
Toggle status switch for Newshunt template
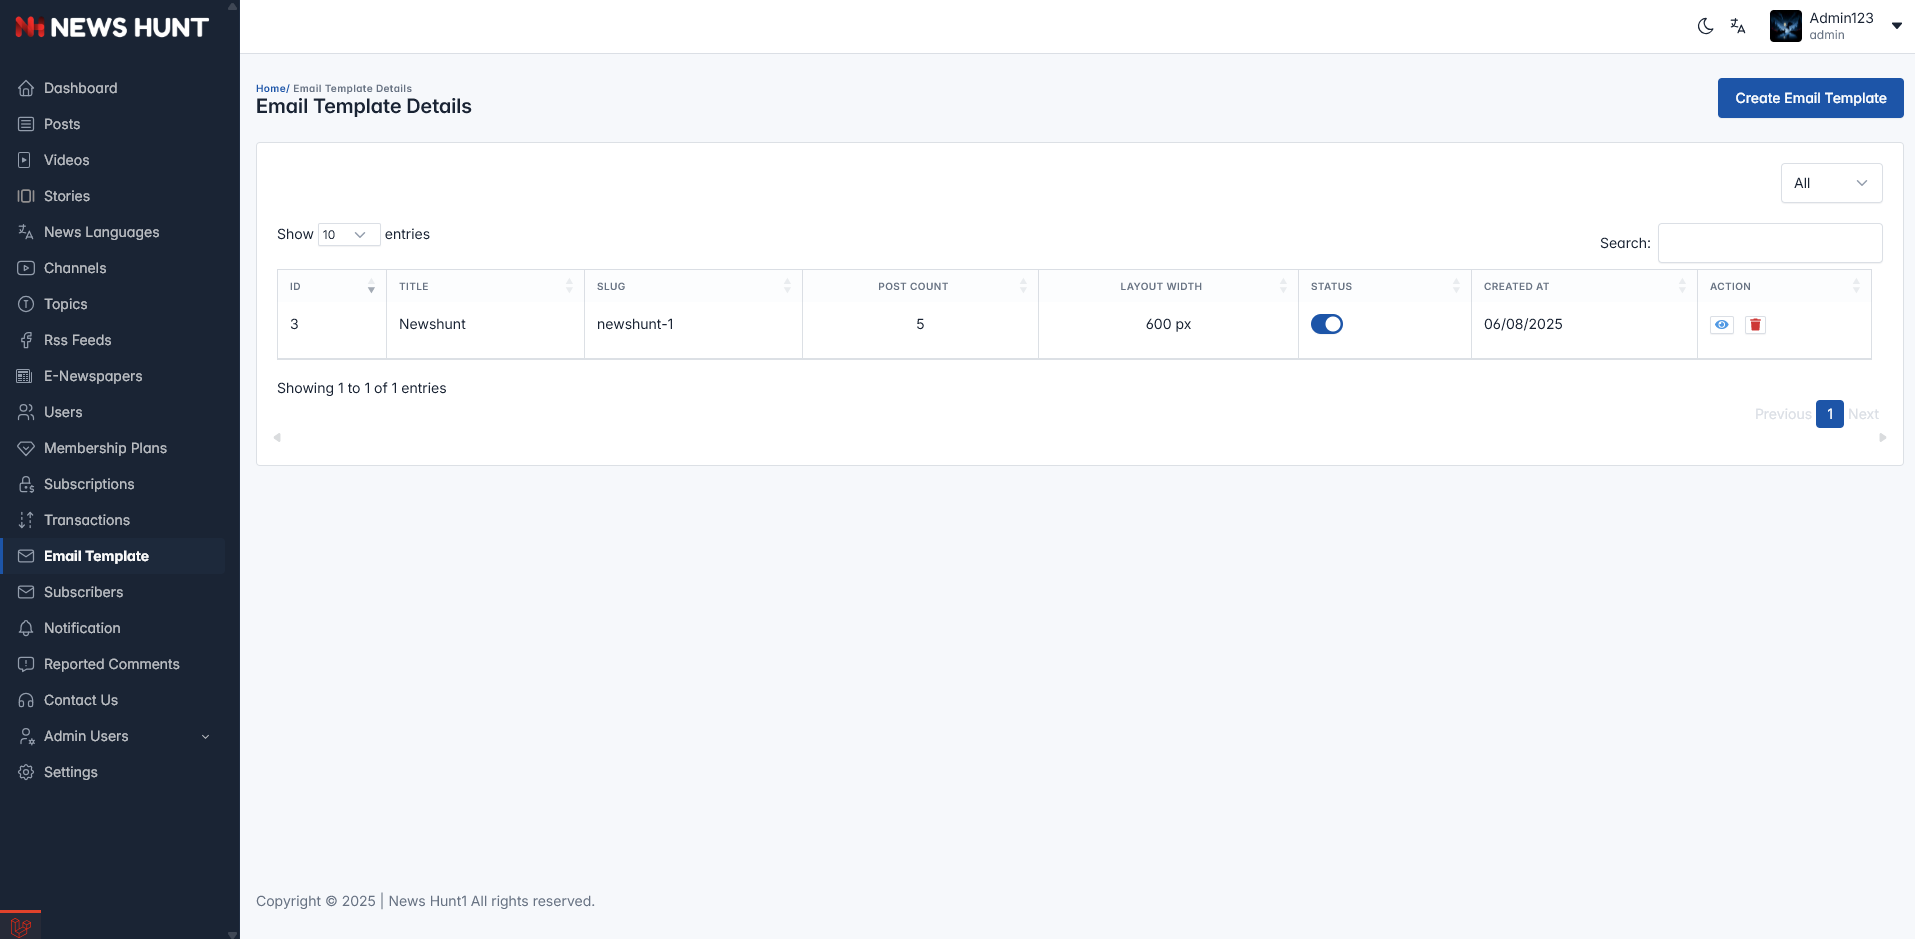[x=1327, y=324]
